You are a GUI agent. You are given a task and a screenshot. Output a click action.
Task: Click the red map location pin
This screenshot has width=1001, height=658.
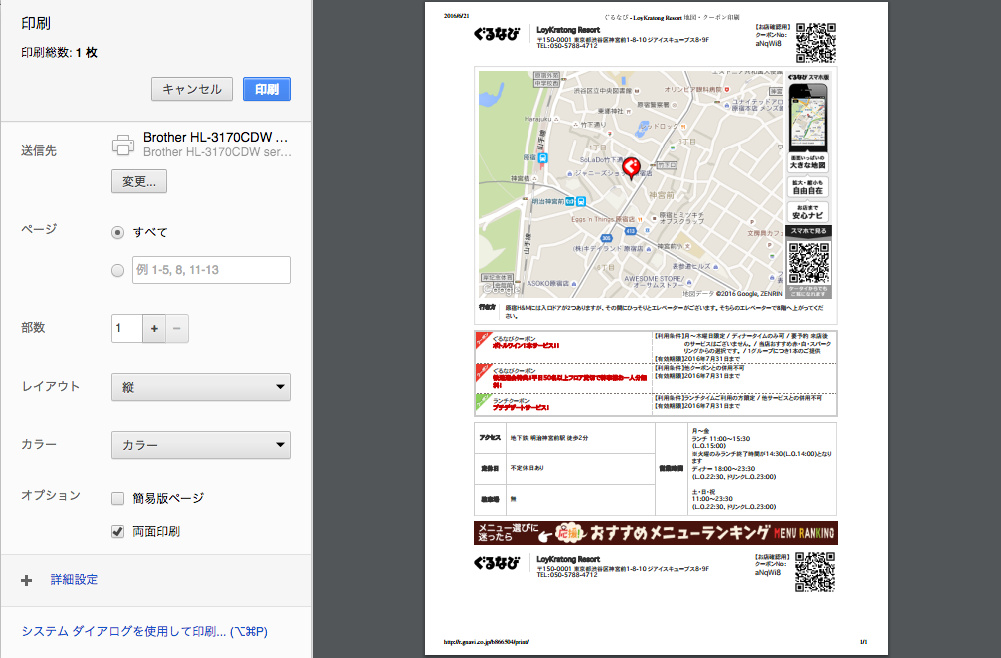point(631,169)
